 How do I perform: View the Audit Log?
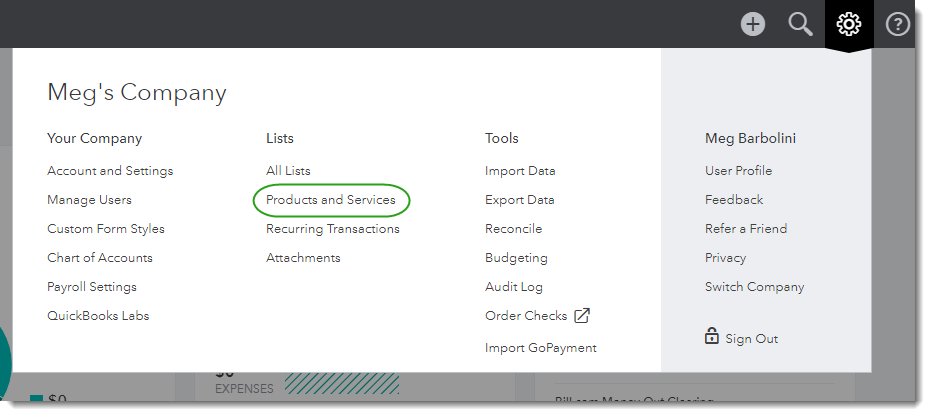tap(514, 287)
